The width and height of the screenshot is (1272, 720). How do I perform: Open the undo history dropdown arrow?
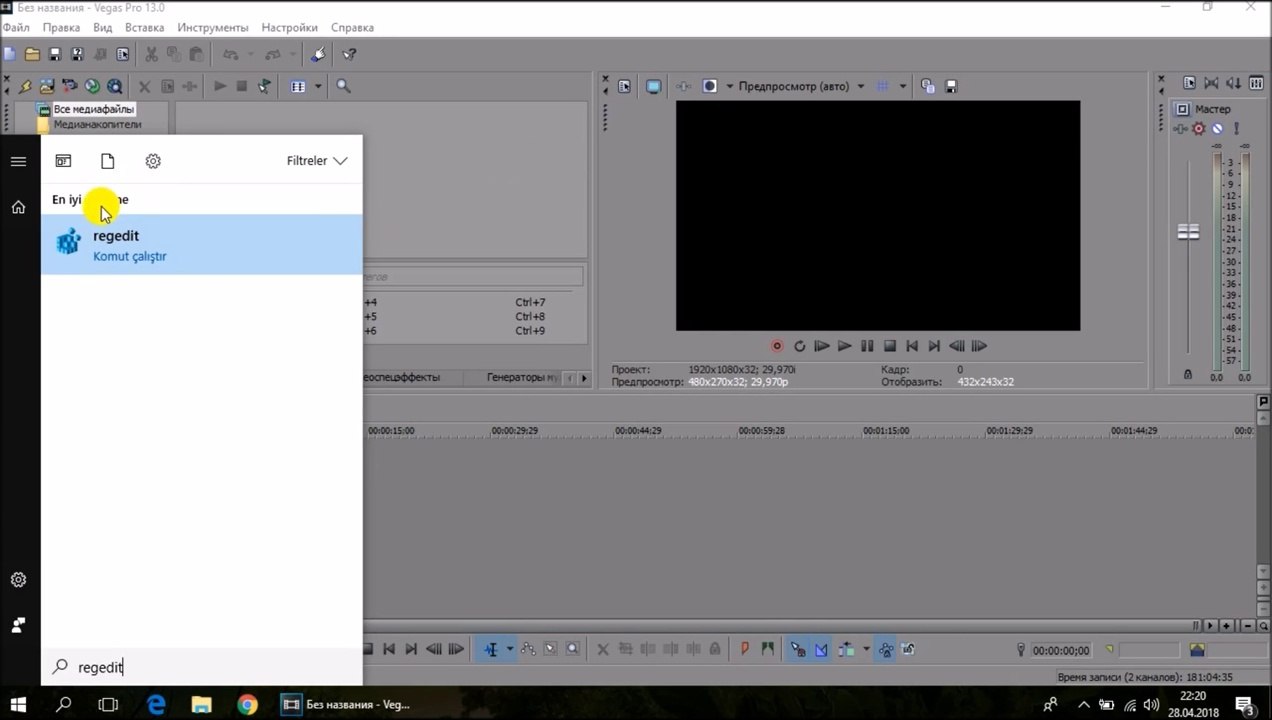[x=250, y=54]
